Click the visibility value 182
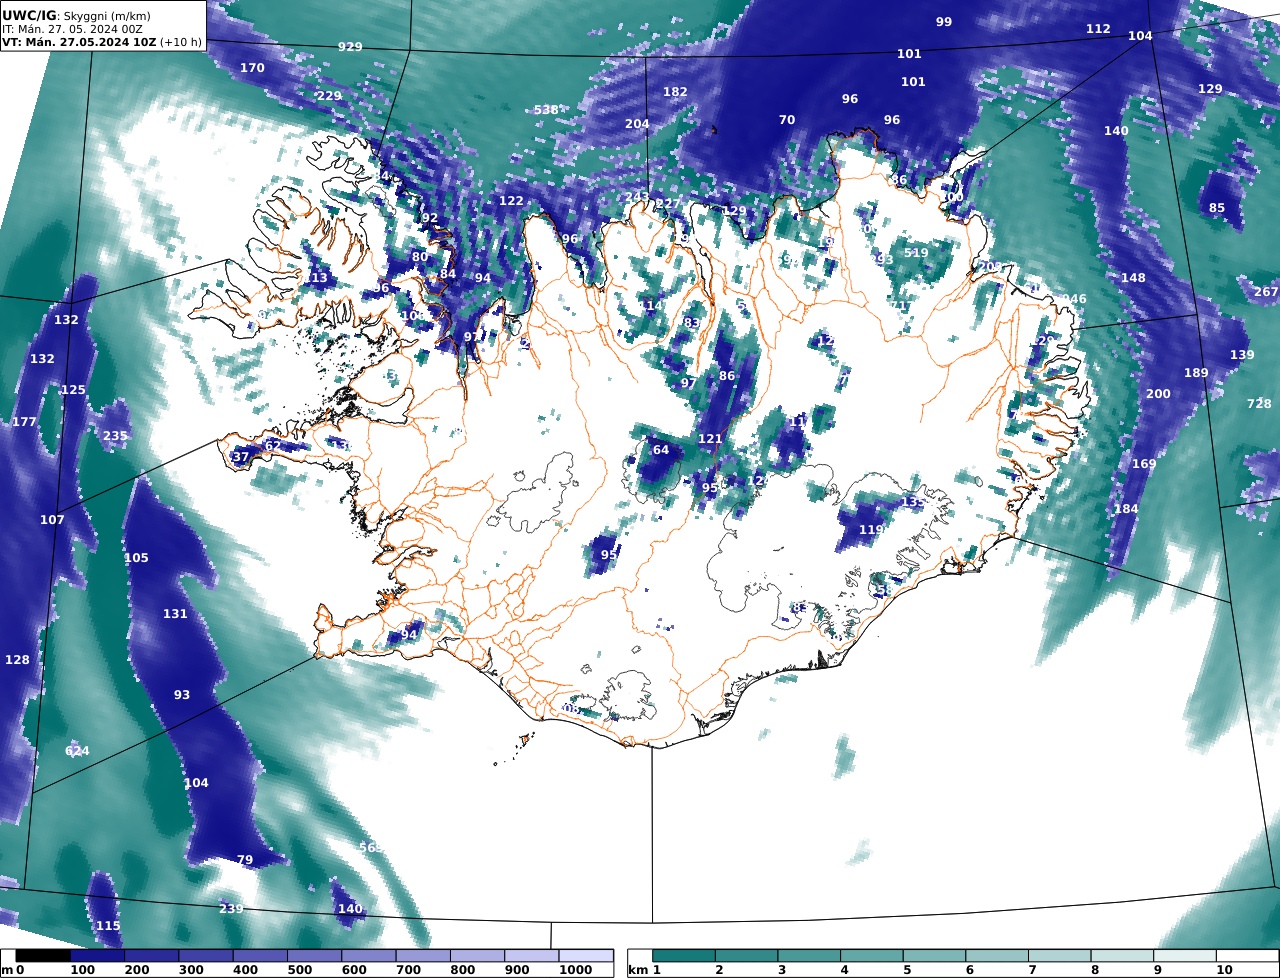Screen dimensions: 1280x978 (x=675, y=92)
